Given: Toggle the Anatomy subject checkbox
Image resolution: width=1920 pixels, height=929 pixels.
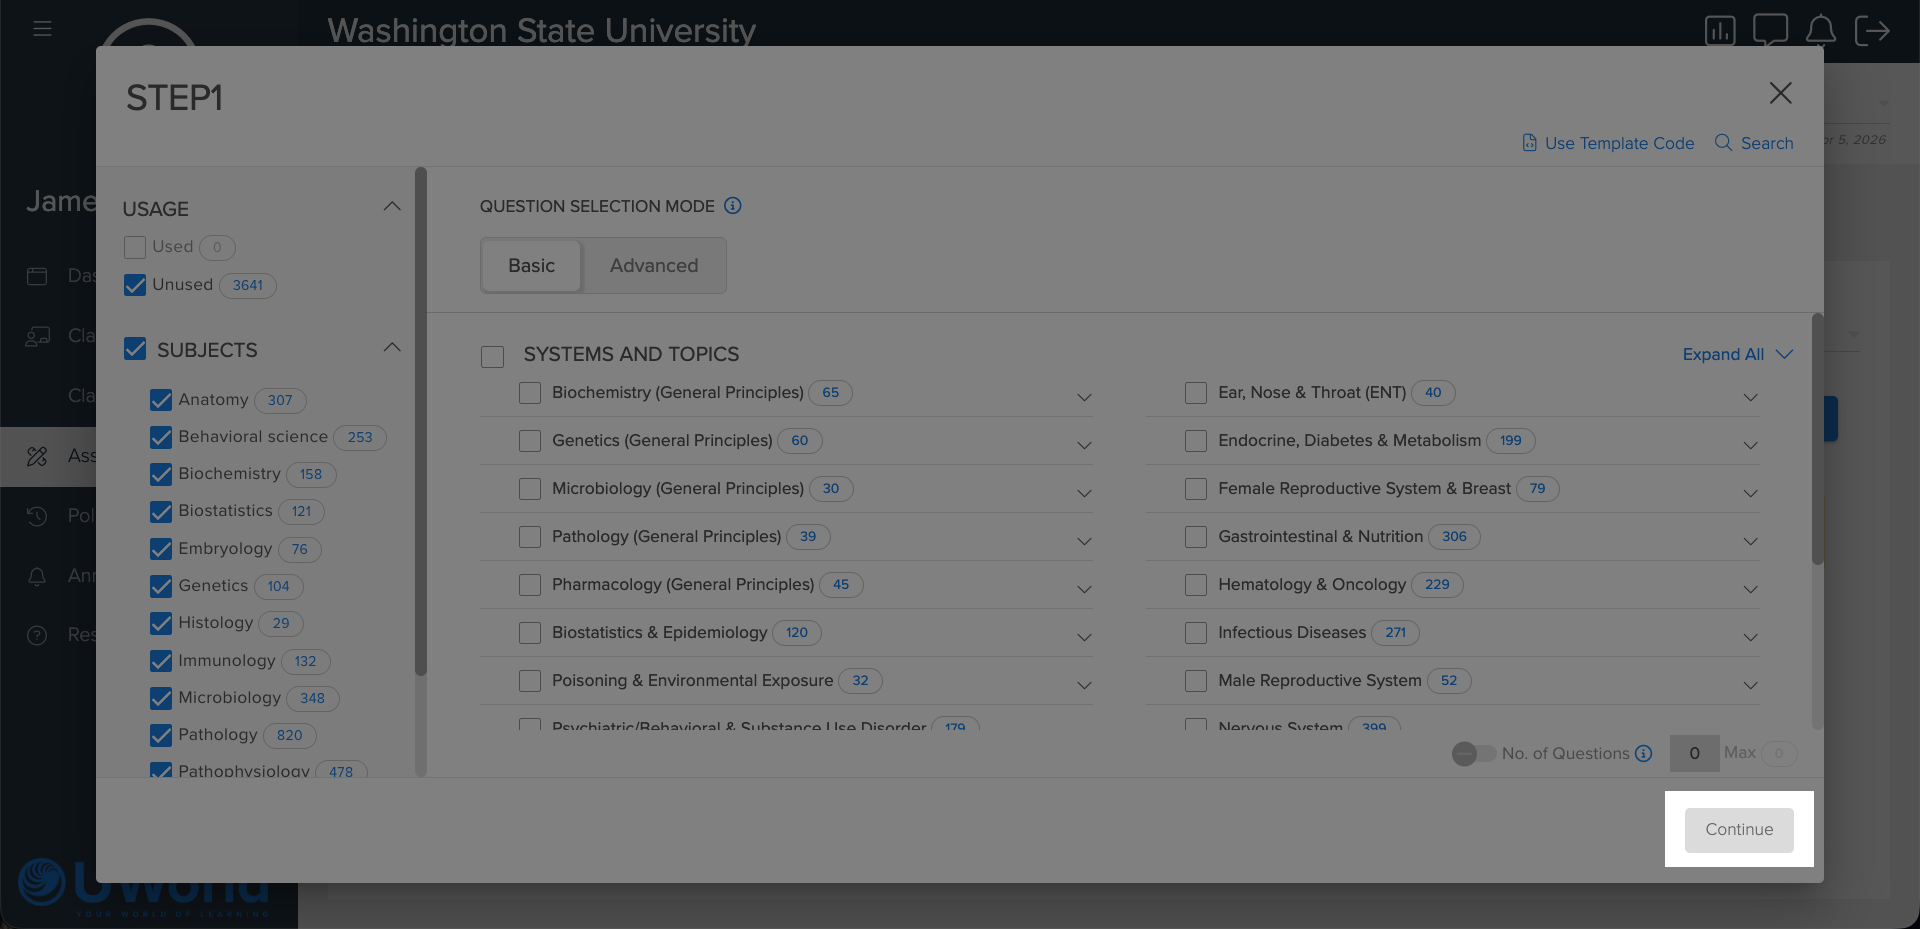Looking at the screenshot, I should pos(161,400).
